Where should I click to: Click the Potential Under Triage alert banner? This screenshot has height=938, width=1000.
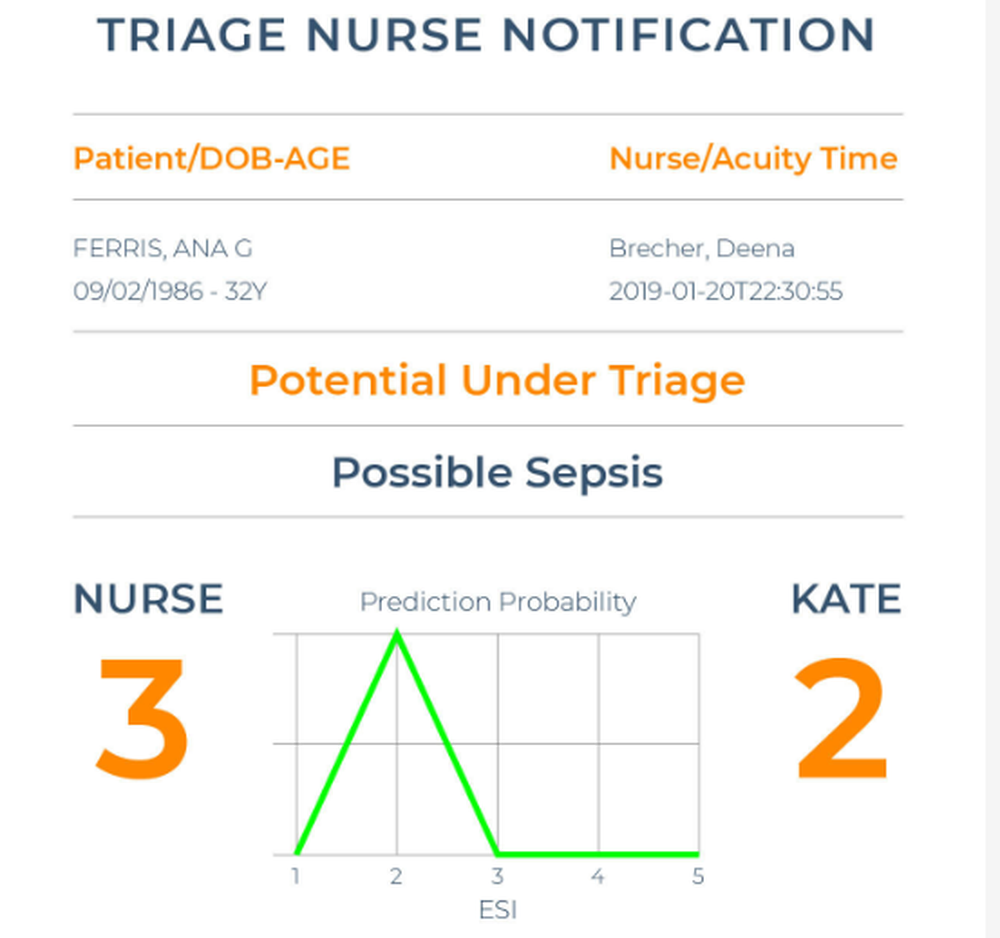coord(497,380)
